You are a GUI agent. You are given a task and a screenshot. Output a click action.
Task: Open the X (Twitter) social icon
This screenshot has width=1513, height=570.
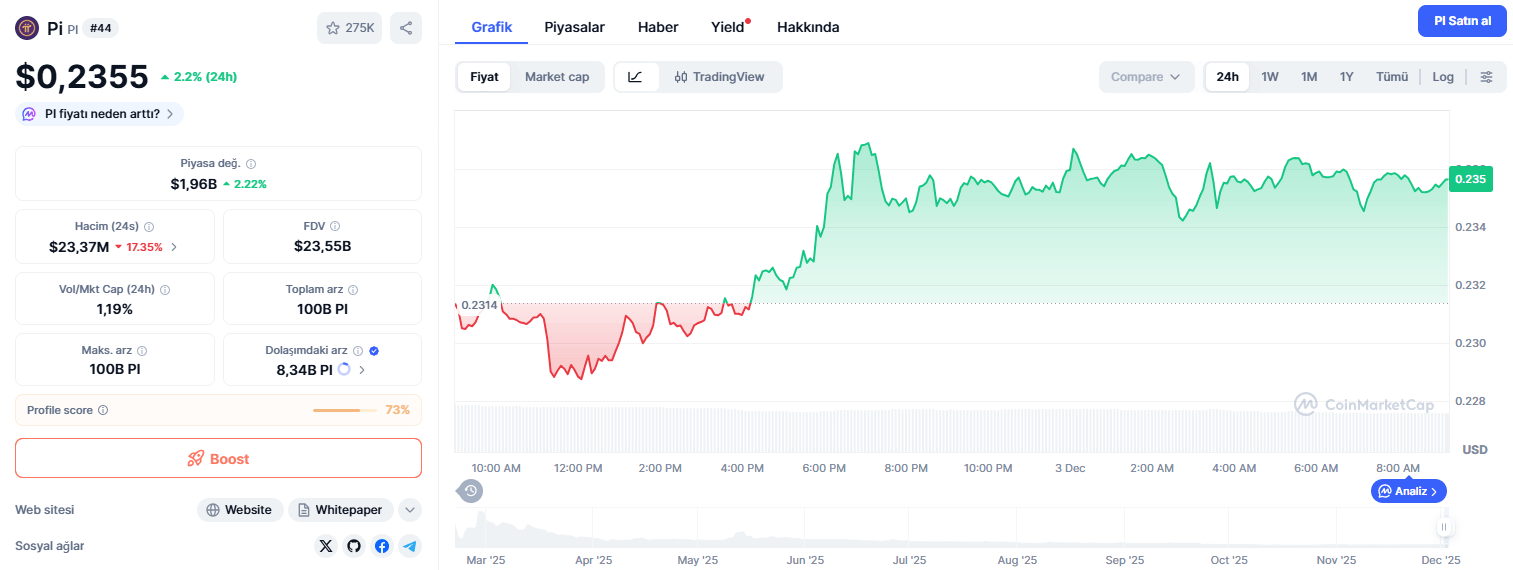326,546
